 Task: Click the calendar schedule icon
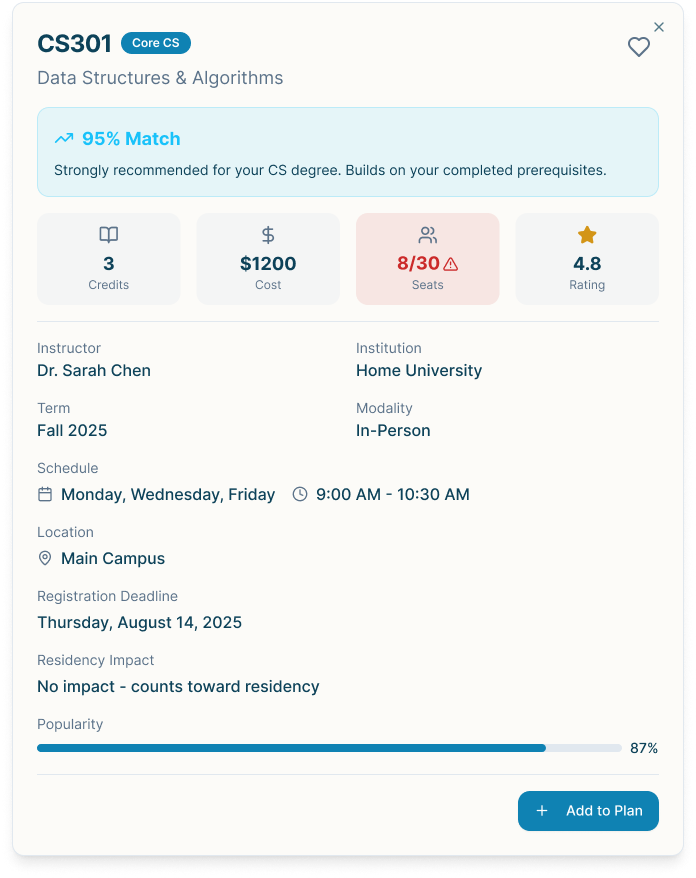(x=45, y=494)
